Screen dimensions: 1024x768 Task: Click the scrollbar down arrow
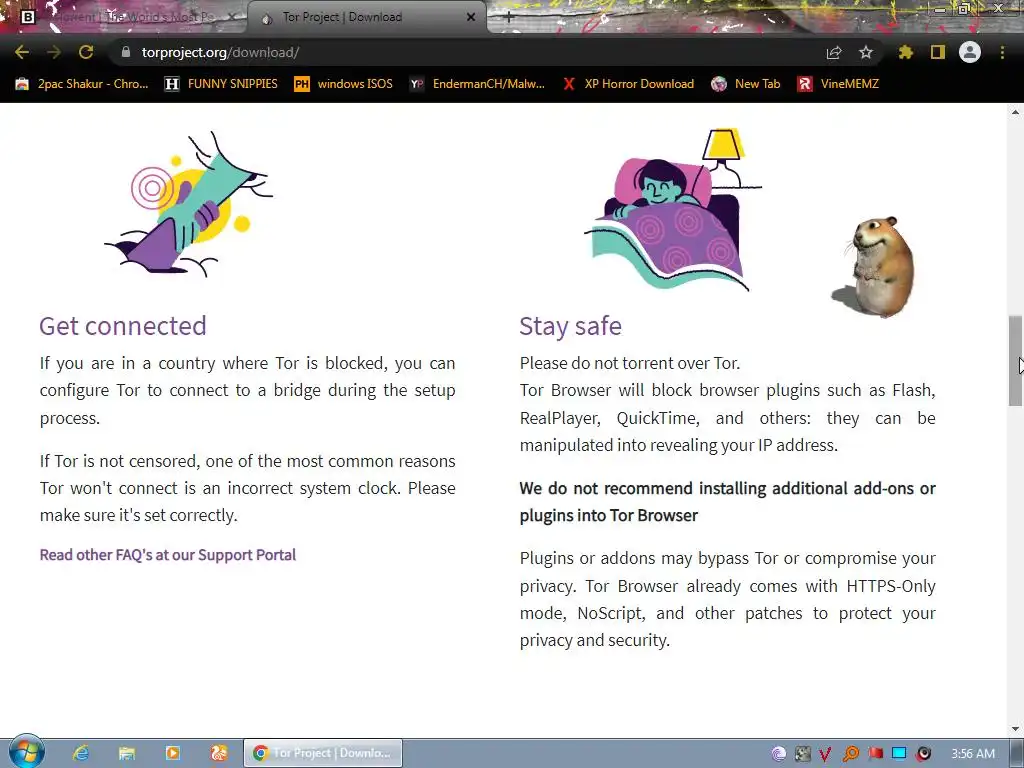click(x=1015, y=729)
